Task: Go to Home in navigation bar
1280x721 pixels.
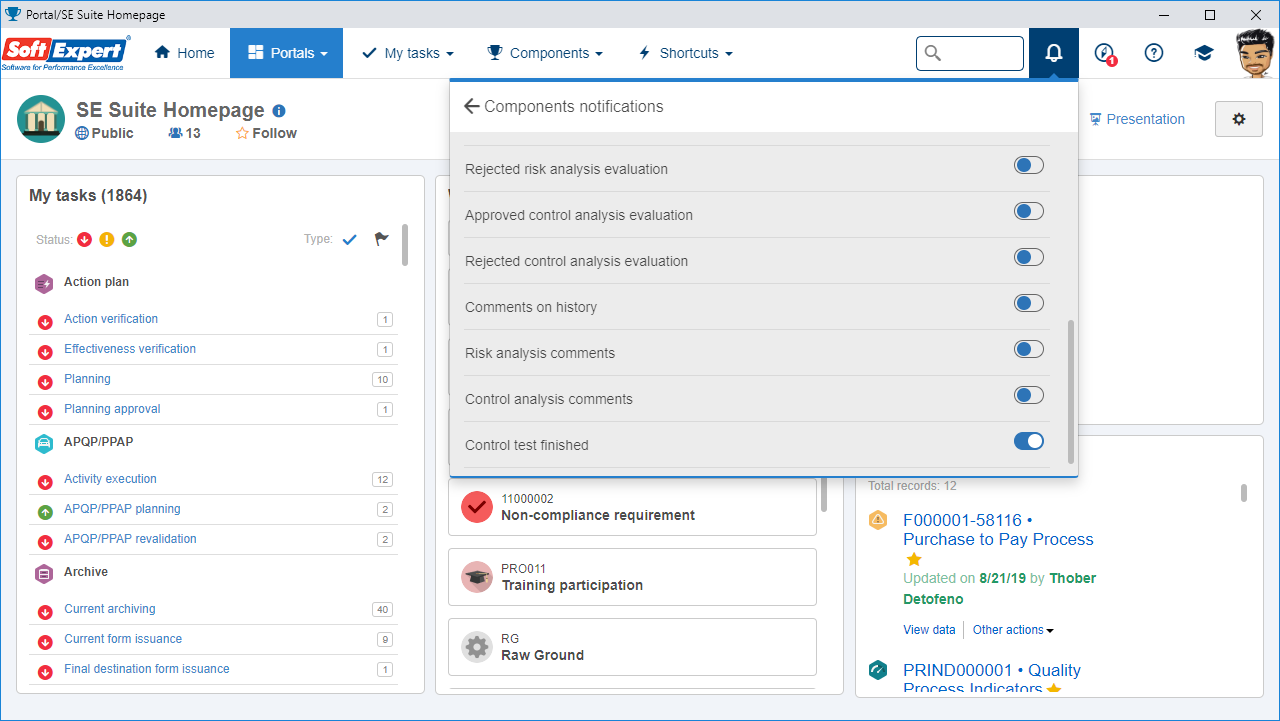Action: point(185,53)
